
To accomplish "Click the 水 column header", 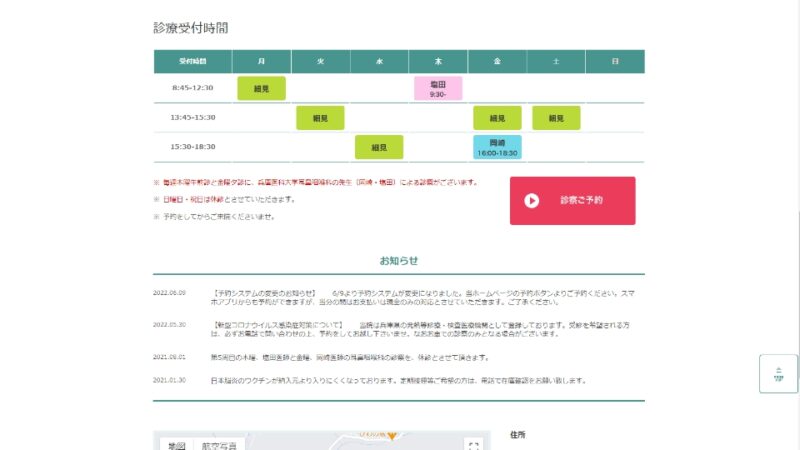I will (x=379, y=61).
